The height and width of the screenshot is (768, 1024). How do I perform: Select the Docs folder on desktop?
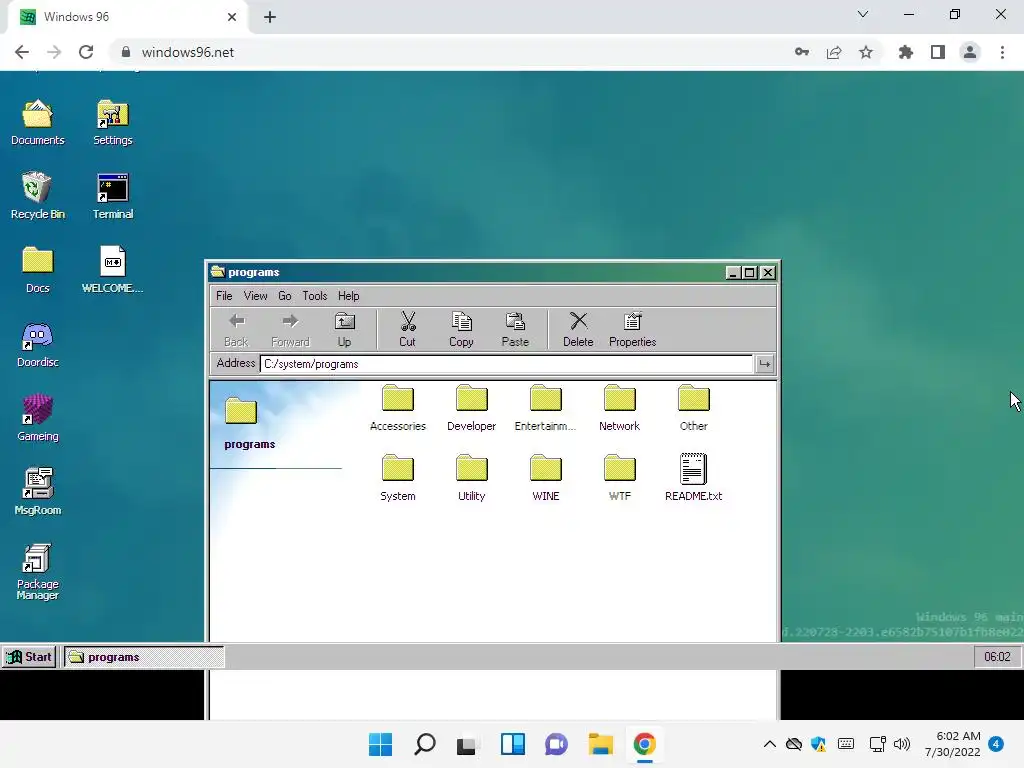[x=37, y=270]
